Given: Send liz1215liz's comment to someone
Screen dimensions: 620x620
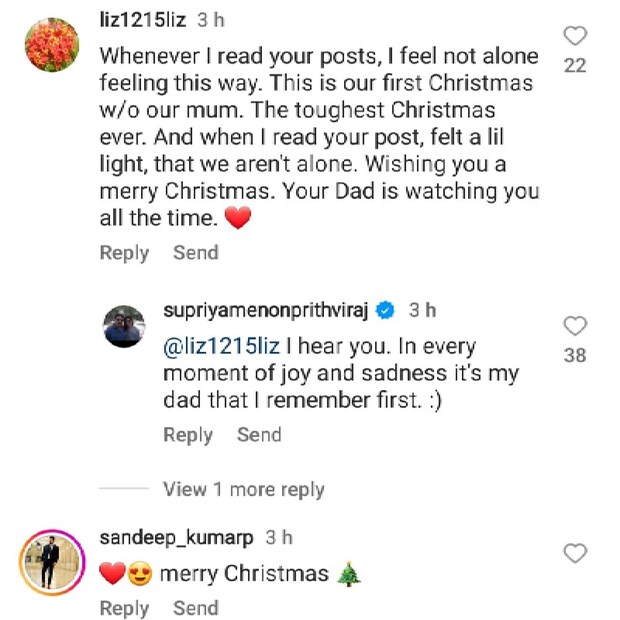Looking at the screenshot, I should pyautogui.click(x=196, y=253).
